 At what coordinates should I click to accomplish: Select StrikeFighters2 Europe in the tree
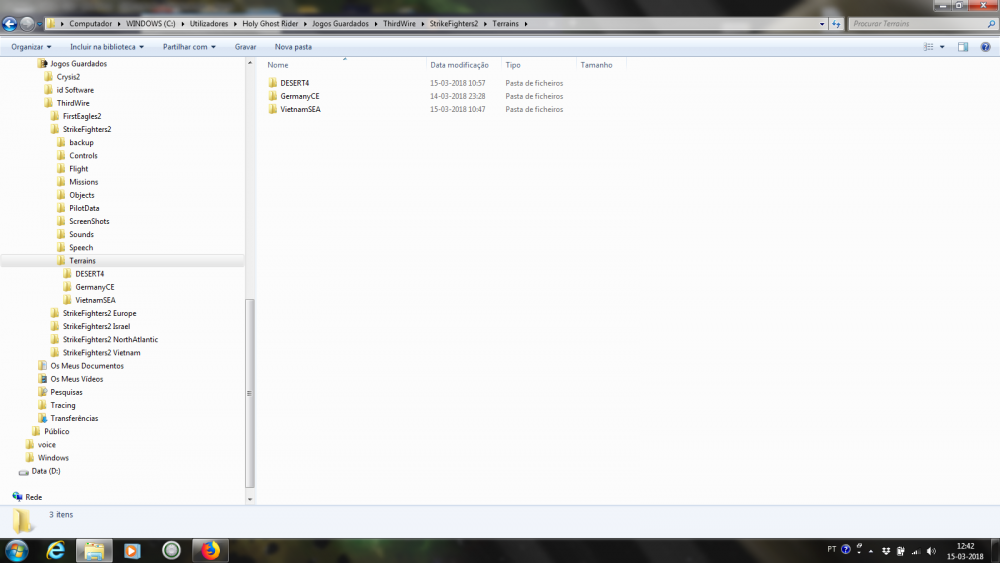tap(99, 313)
